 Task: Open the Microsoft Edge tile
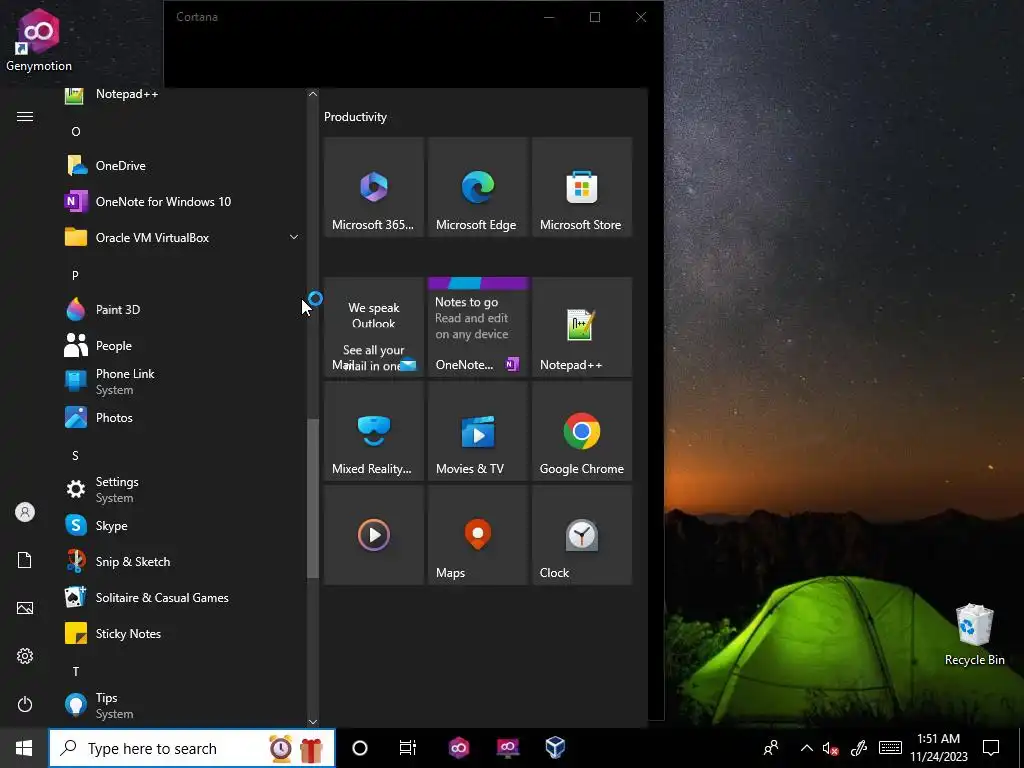(477, 187)
